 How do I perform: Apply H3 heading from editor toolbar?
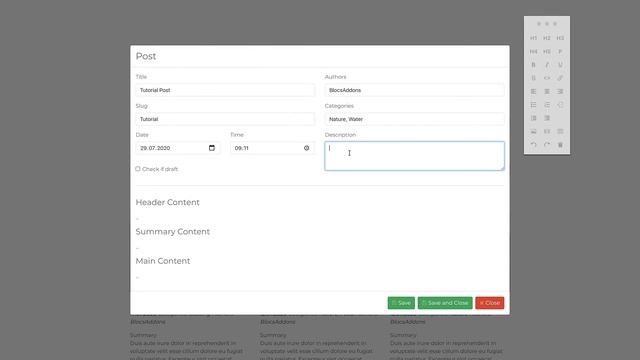[560, 38]
